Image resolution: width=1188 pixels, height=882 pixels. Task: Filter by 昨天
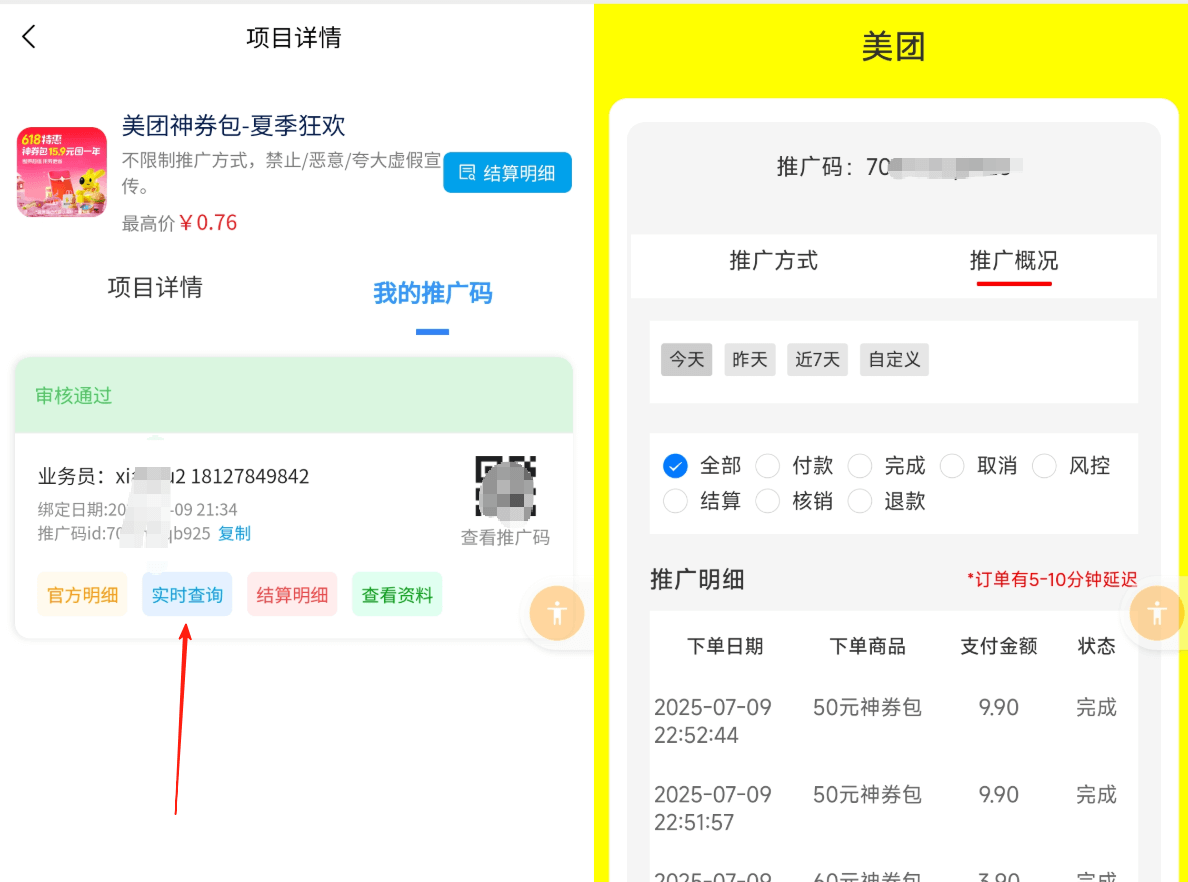coord(749,359)
